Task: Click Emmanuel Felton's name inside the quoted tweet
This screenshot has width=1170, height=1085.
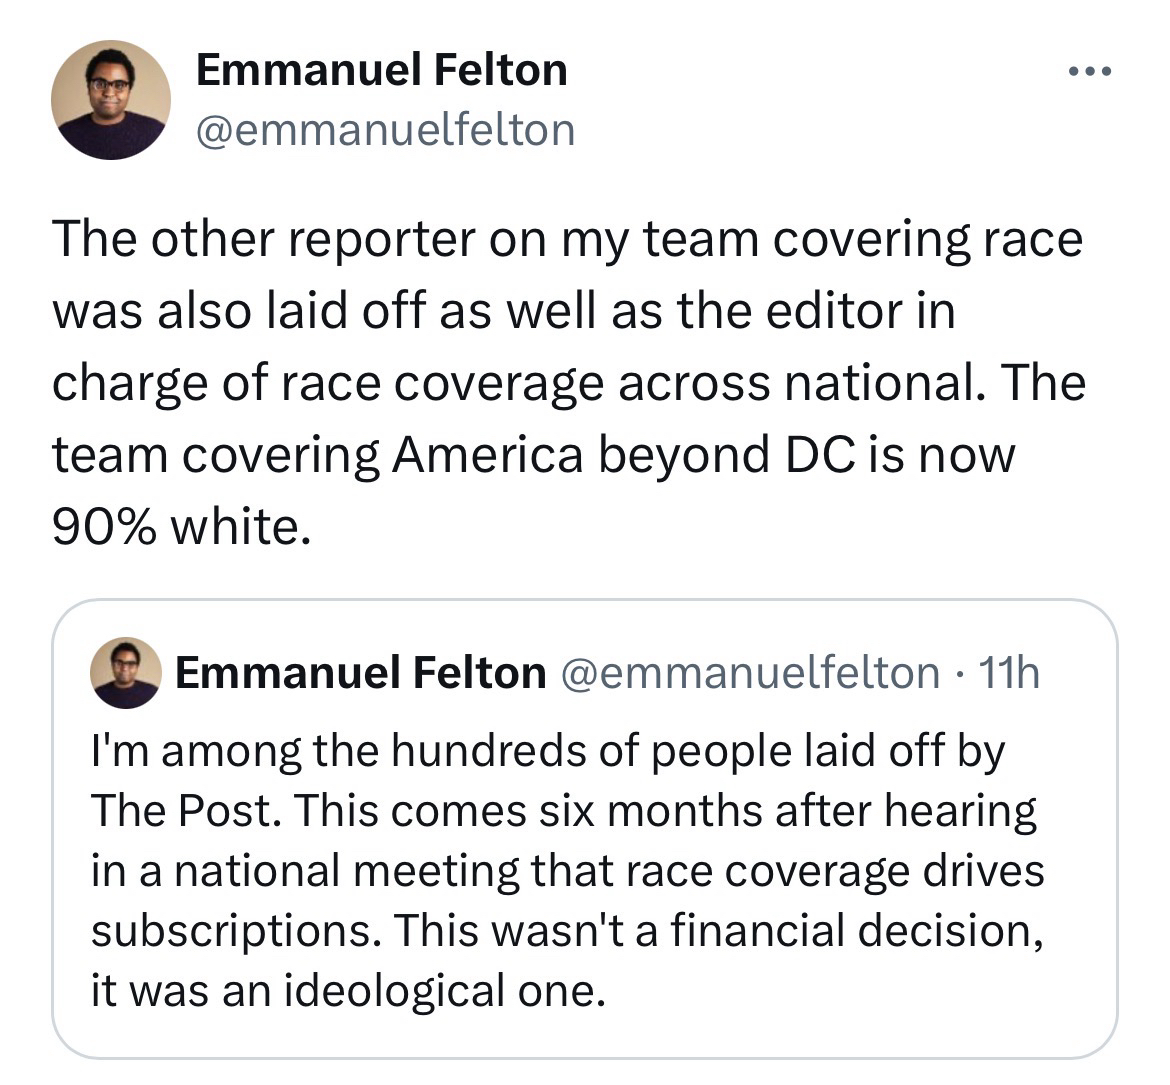Action: coord(360,673)
